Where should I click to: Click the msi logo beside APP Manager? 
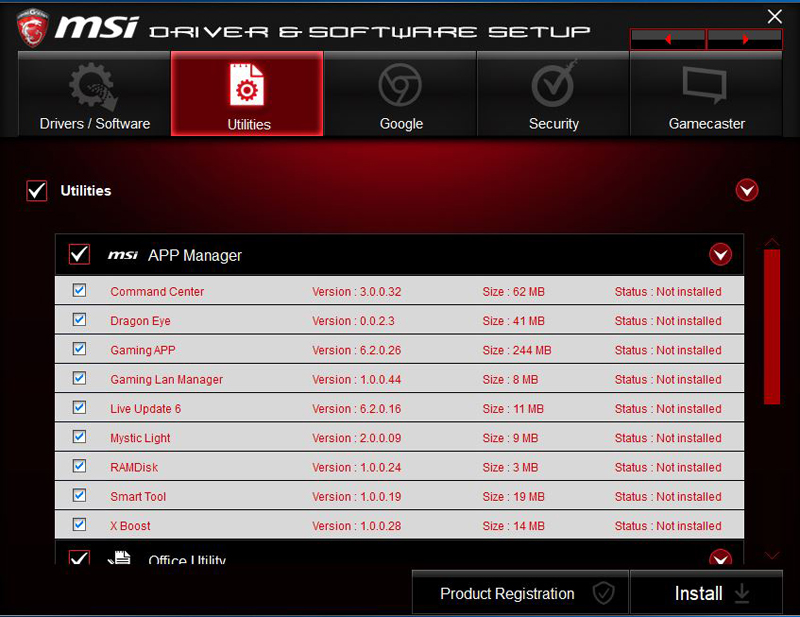pyautogui.click(x=122, y=255)
